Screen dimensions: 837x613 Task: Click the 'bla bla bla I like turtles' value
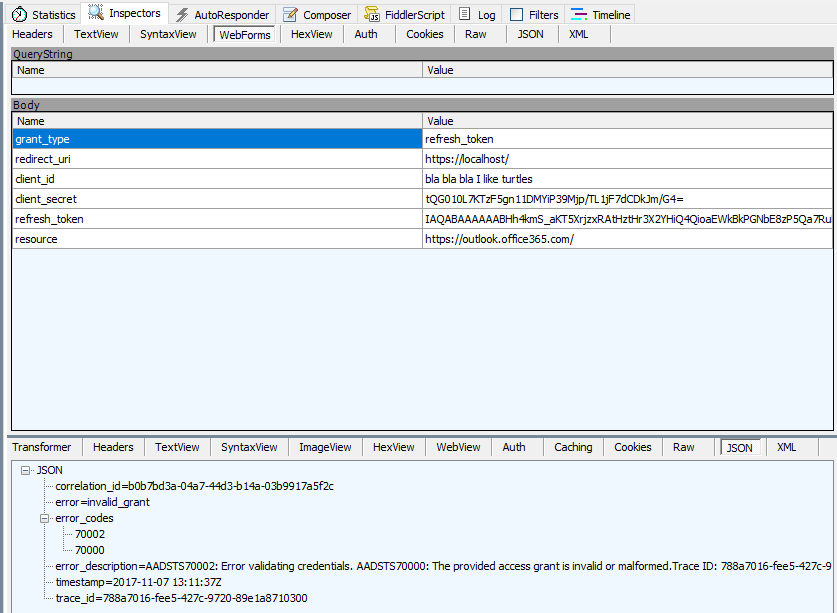pos(628,179)
